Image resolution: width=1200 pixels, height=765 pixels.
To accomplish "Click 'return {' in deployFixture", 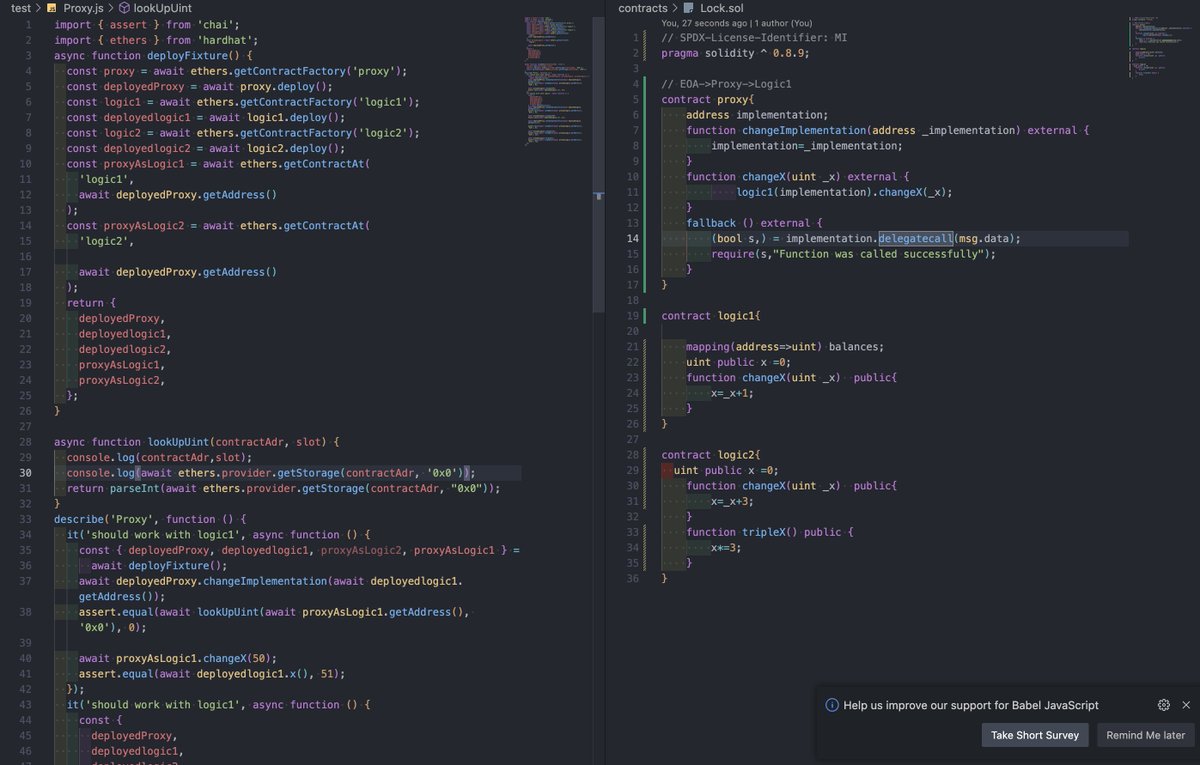I will pyautogui.click(x=91, y=303).
